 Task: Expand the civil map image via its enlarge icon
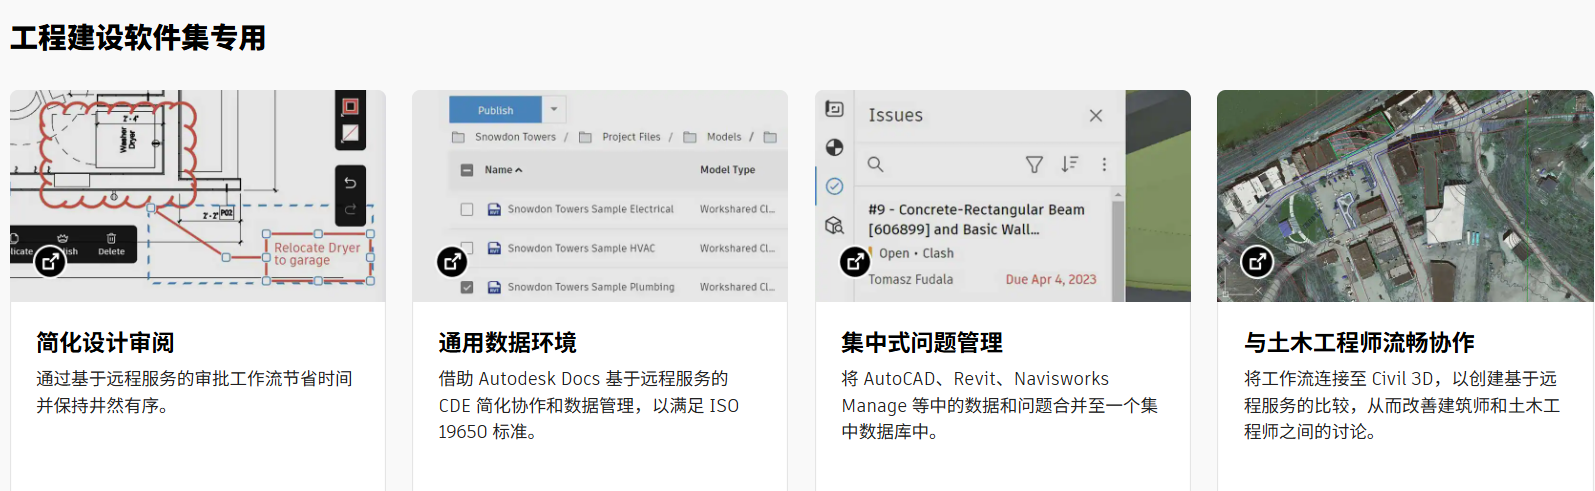click(1256, 262)
